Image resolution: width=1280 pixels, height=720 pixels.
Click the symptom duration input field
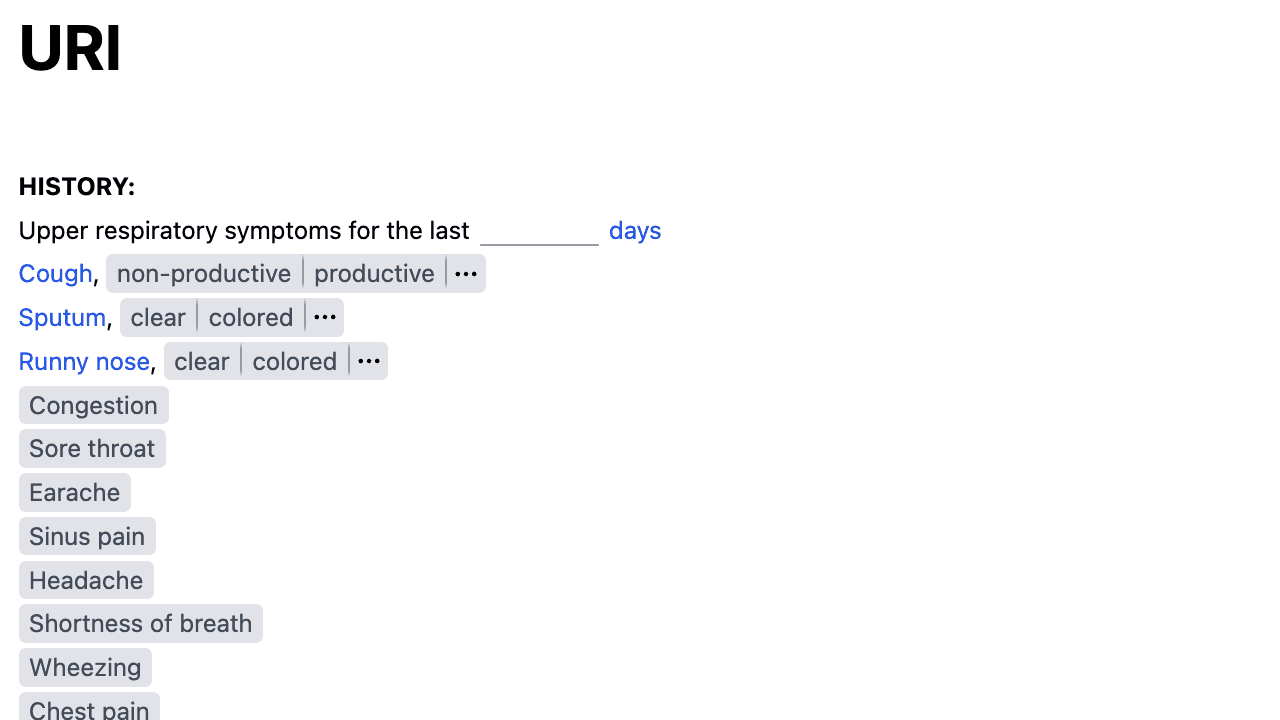[x=539, y=231]
